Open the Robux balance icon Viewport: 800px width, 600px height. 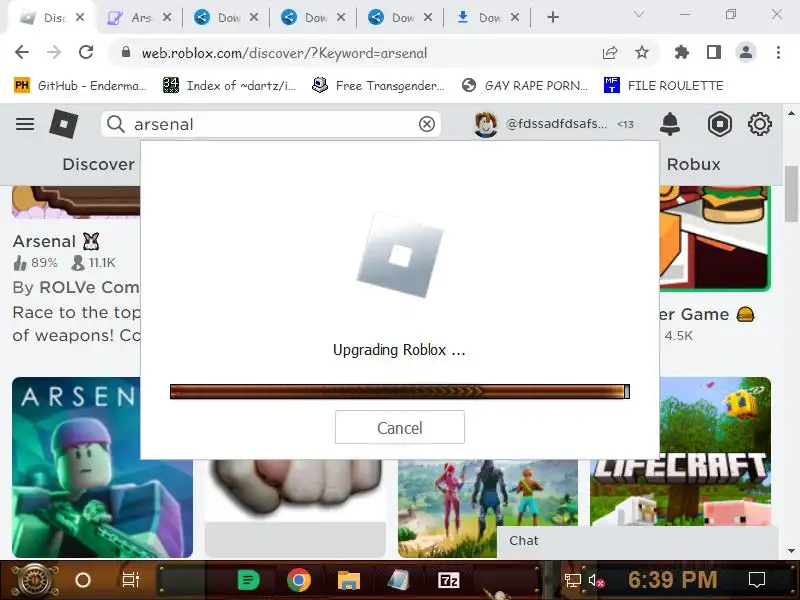coord(719,124)
